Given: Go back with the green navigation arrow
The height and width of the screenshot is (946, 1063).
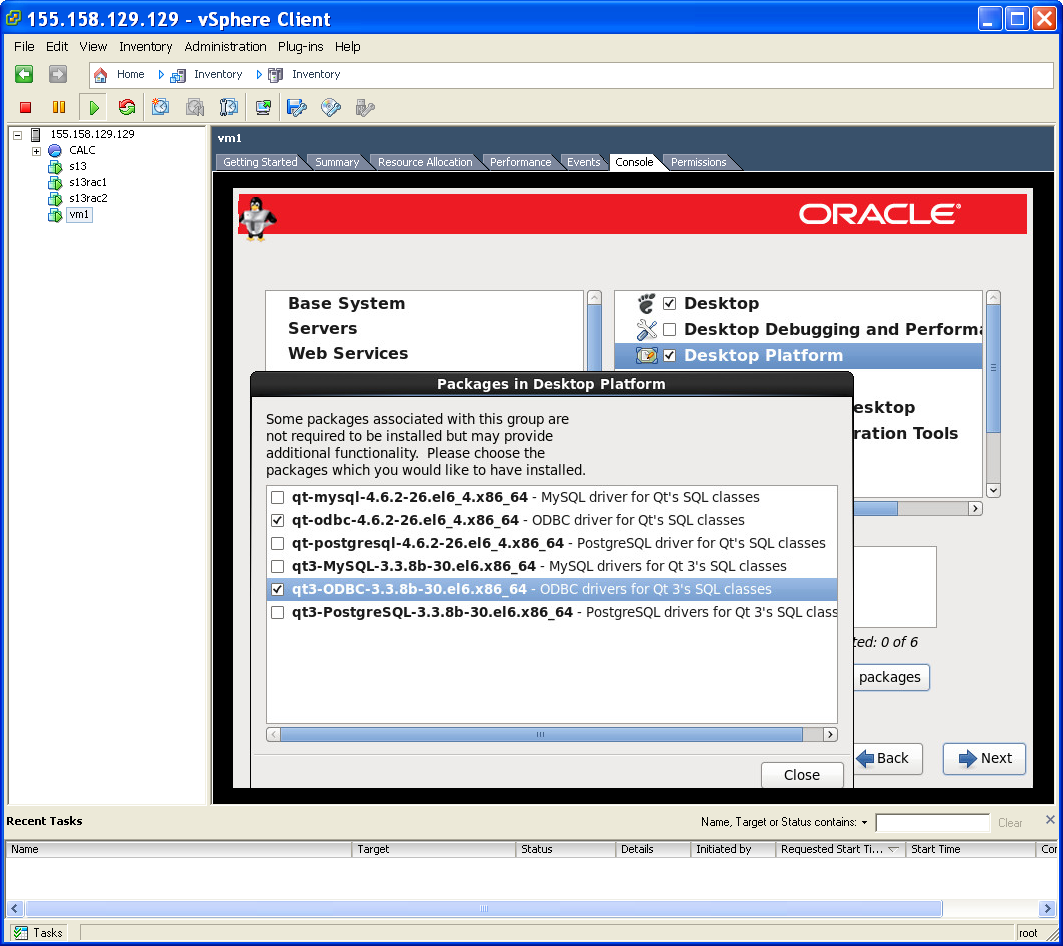Looking at the screenshot, I should (x=24, y=74).
